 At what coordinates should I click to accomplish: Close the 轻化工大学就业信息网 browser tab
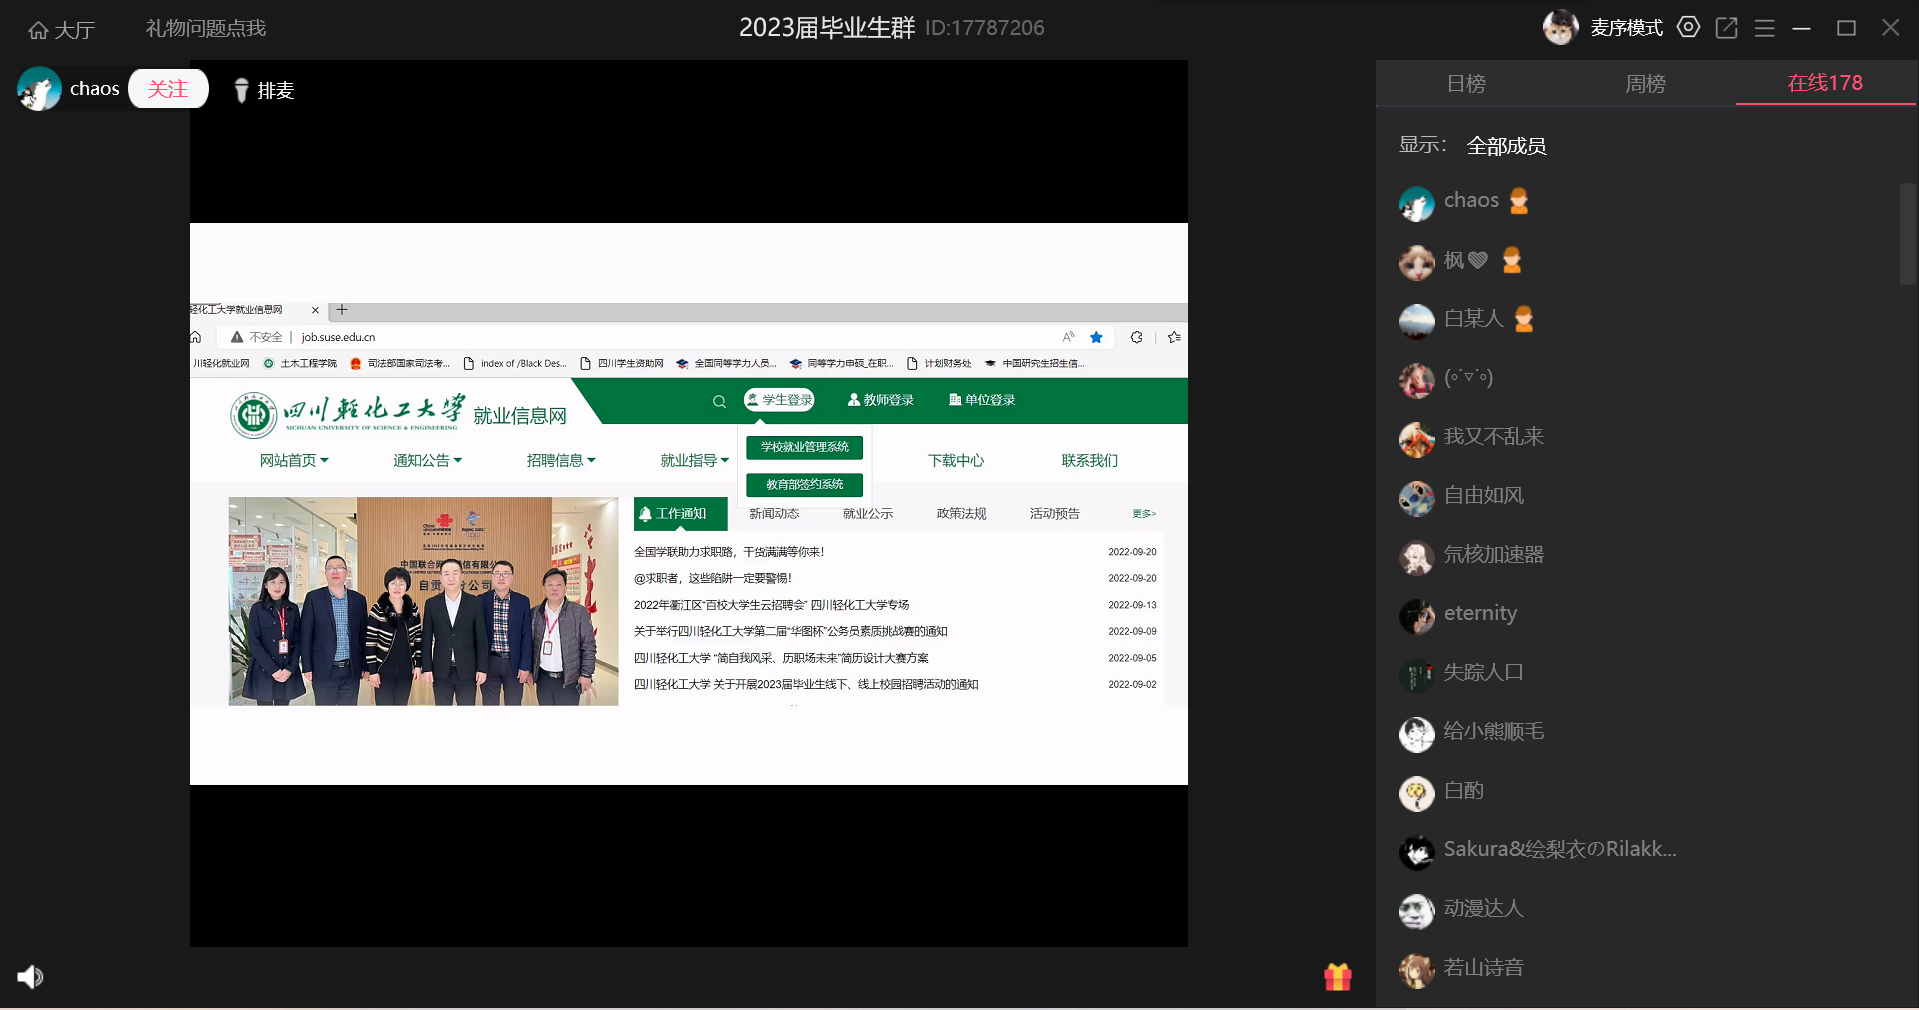click(315, 310)
